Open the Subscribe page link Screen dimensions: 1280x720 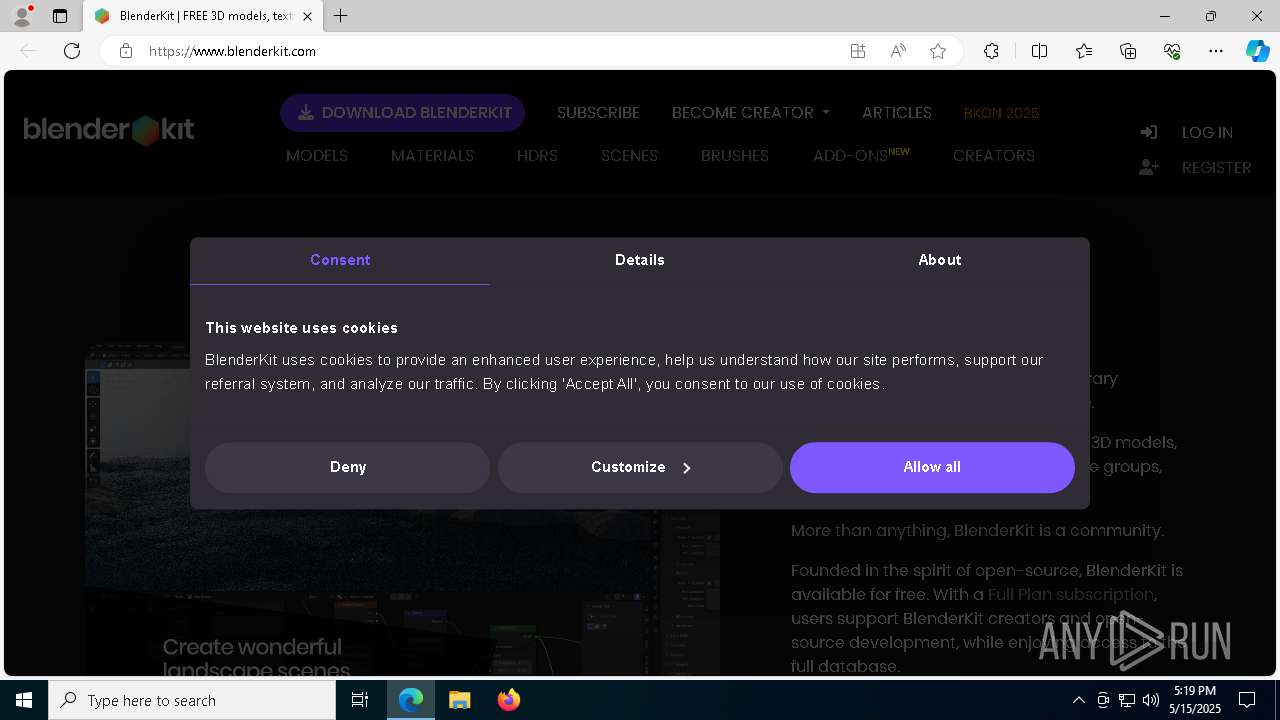click(x=598, y=113)
